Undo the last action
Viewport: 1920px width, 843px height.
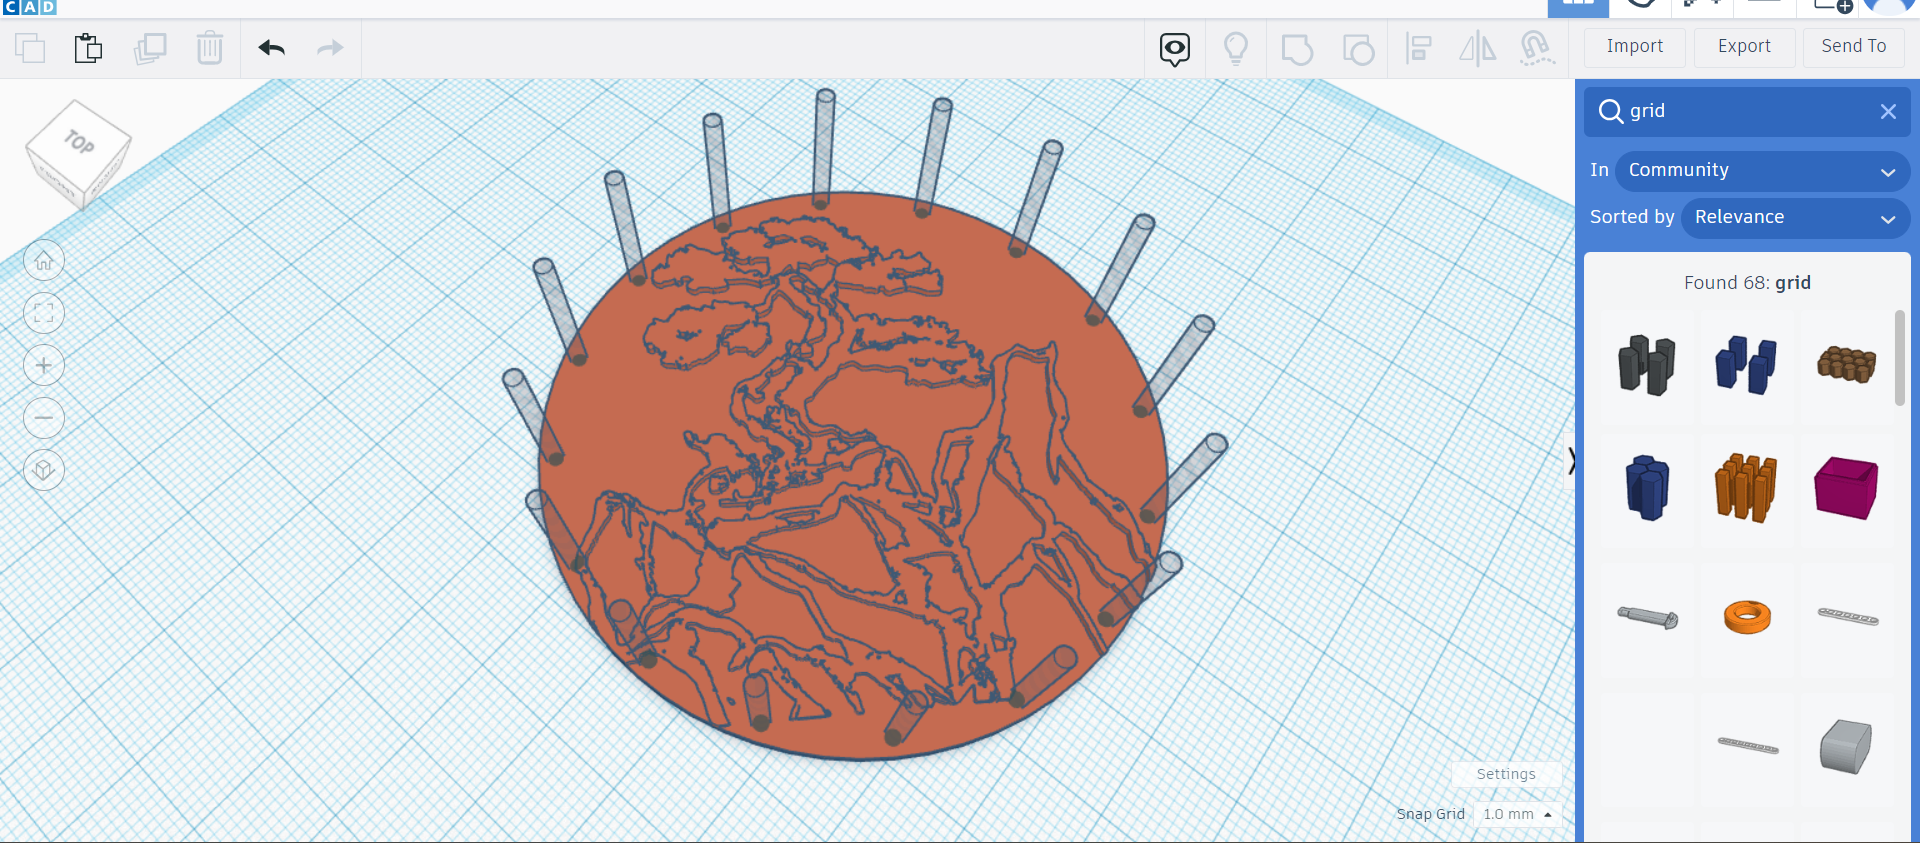[272, 48]
